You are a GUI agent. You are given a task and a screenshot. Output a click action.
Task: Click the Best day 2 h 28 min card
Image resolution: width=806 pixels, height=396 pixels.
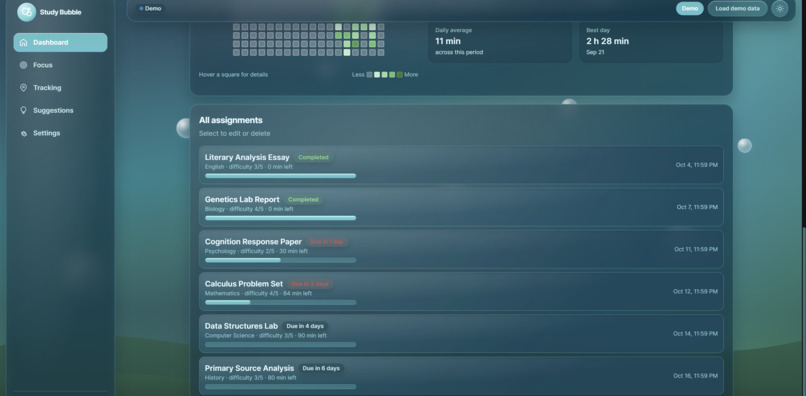651,41
